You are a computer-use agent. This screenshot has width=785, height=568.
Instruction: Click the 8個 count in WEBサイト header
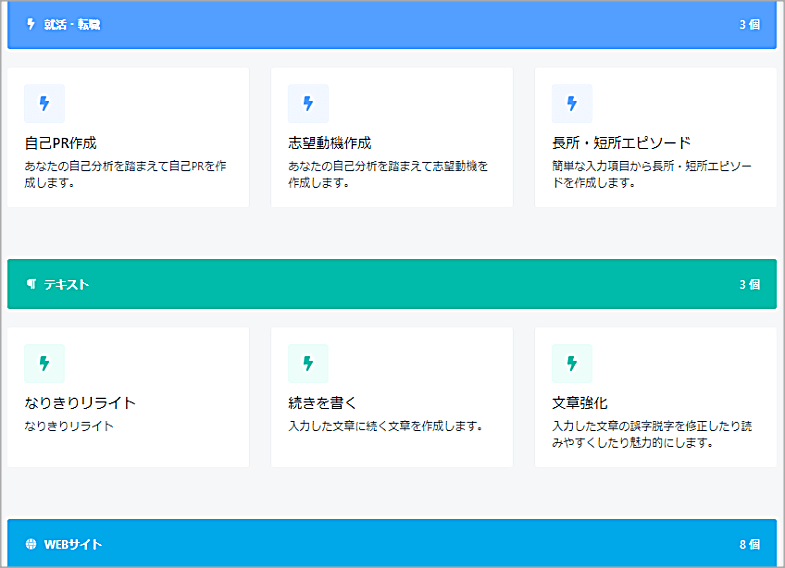[749, 544]
